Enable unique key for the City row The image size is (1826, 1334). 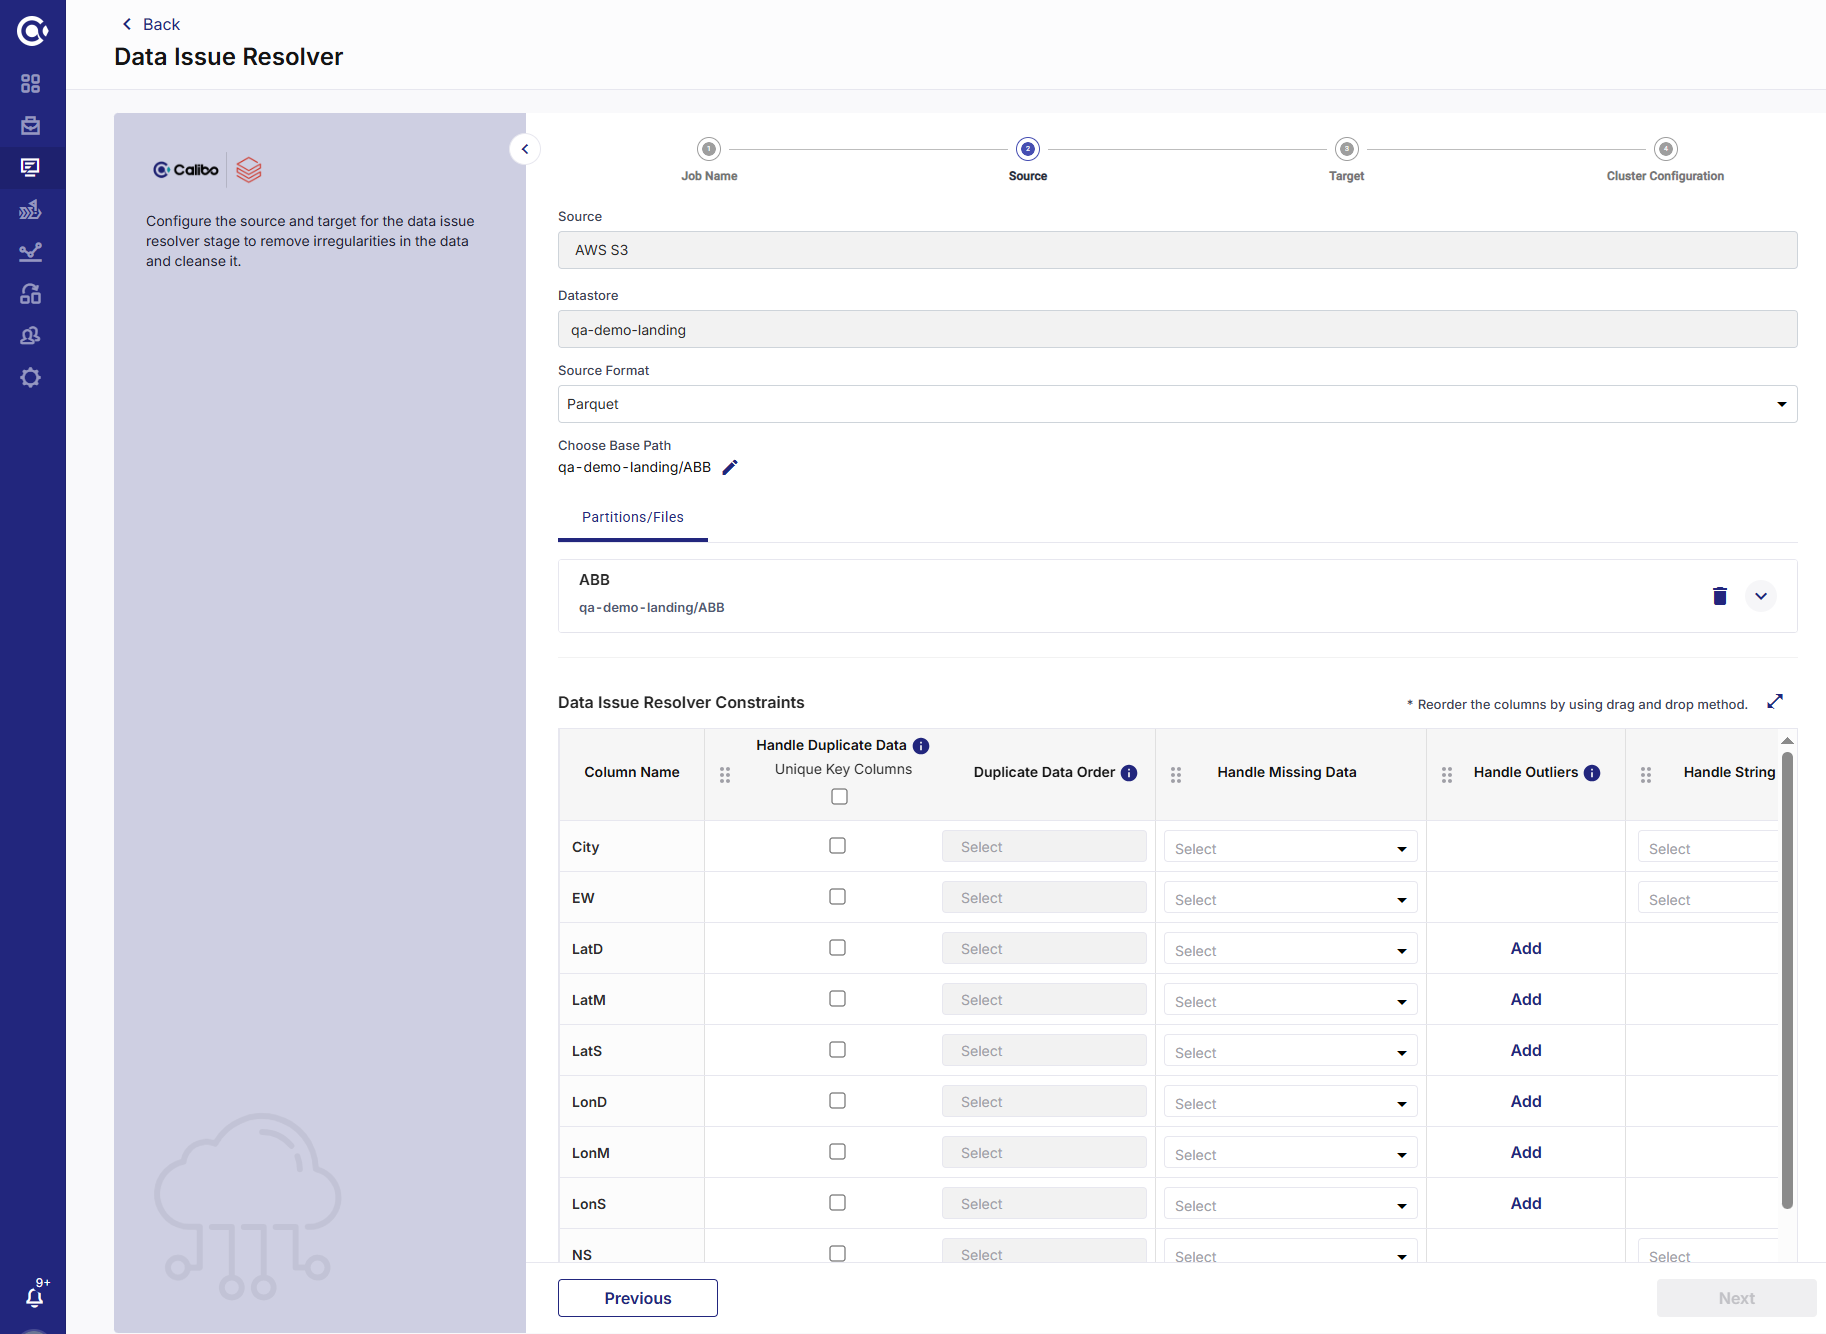(837, 845)
